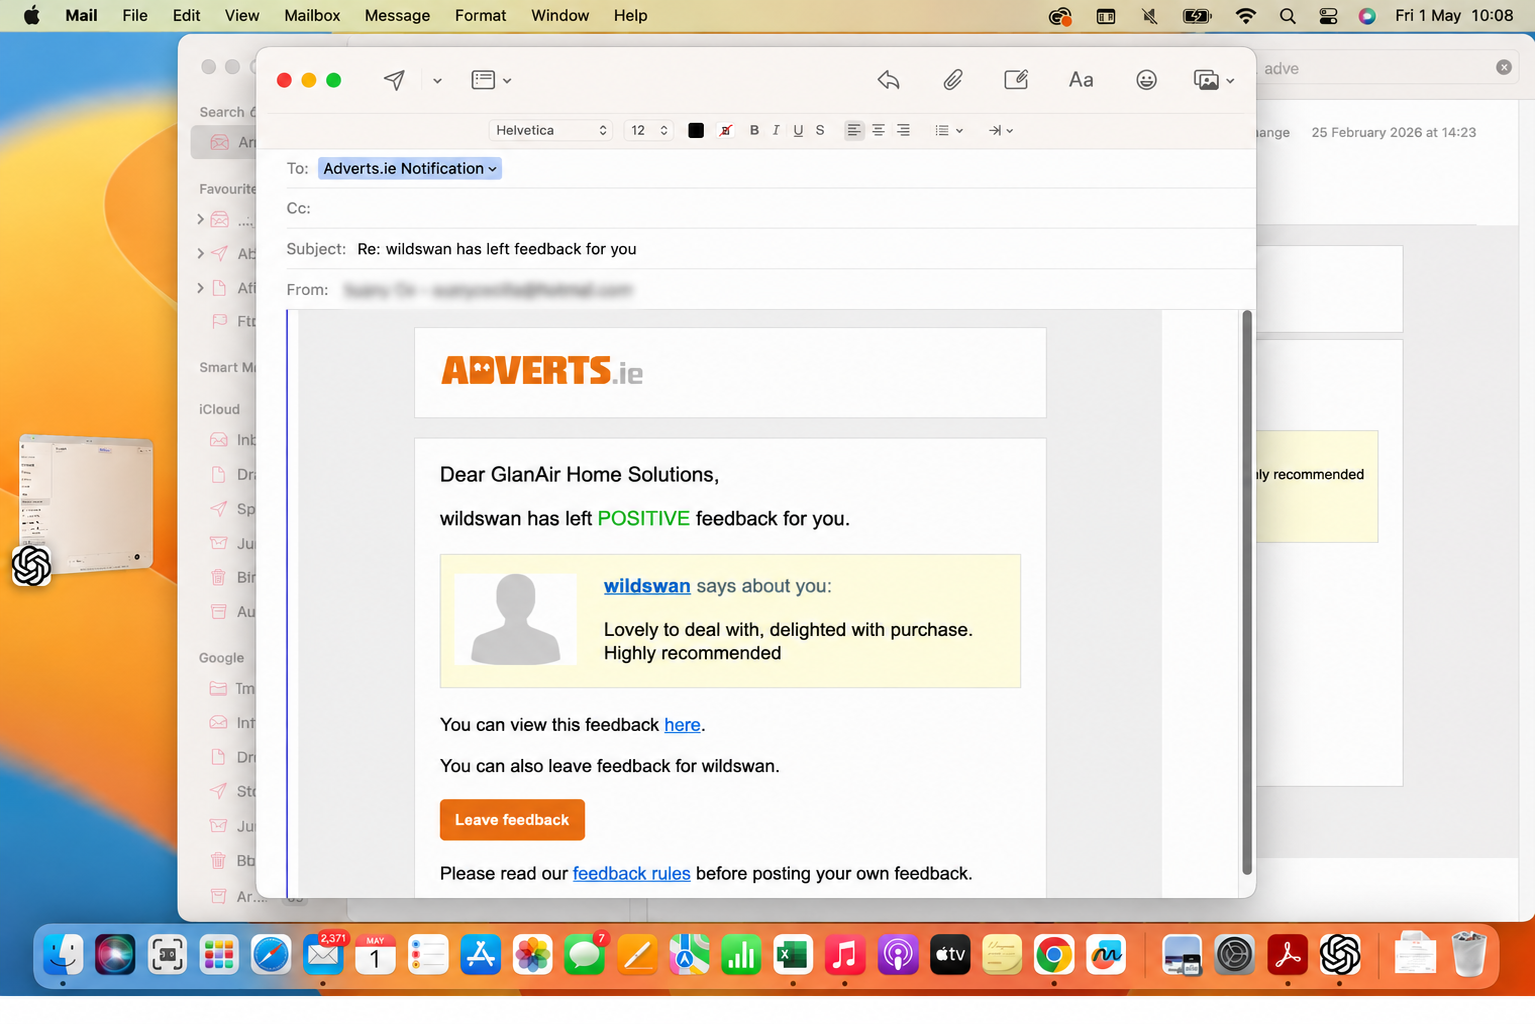Open Google Chrome from the Dock
1535x1024 pixels.
(x=1054, y=956)
